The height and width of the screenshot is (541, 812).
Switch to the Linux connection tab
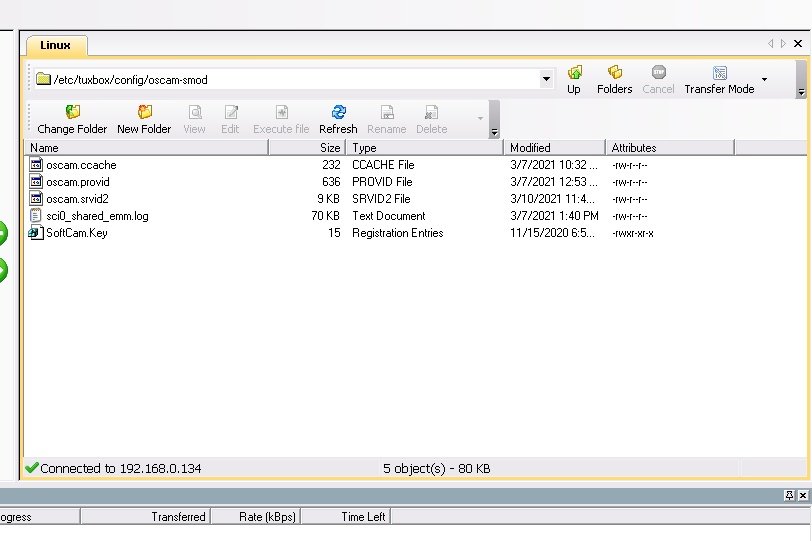tap(56, 46)
